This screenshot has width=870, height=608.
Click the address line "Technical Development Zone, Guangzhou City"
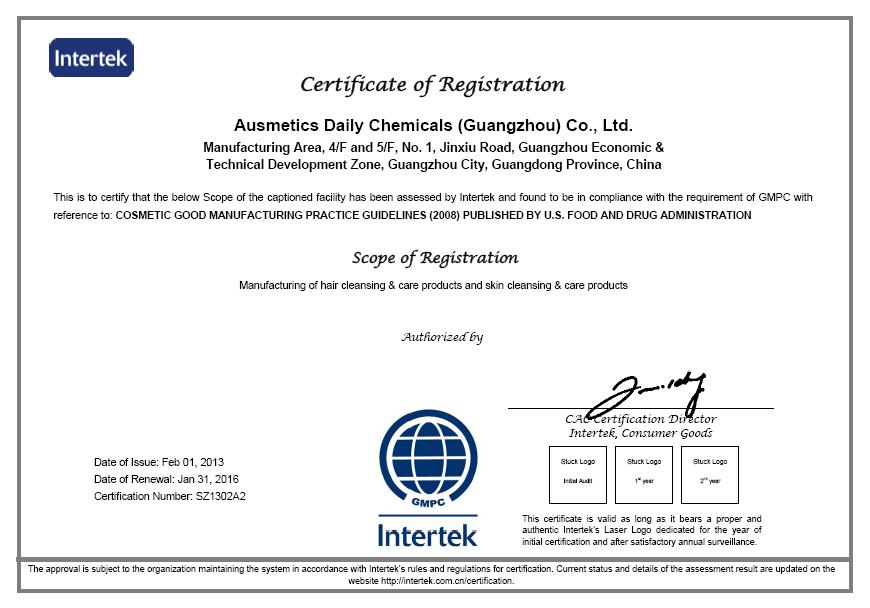(433, 165)
